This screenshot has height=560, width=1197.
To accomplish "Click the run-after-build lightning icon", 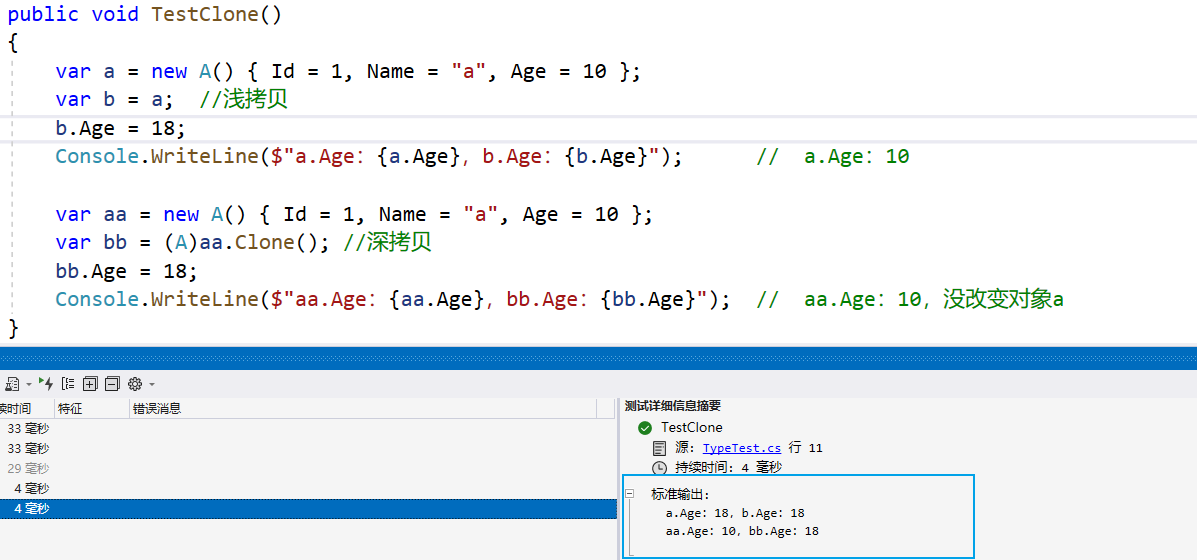I will click(x=46, y=384).
